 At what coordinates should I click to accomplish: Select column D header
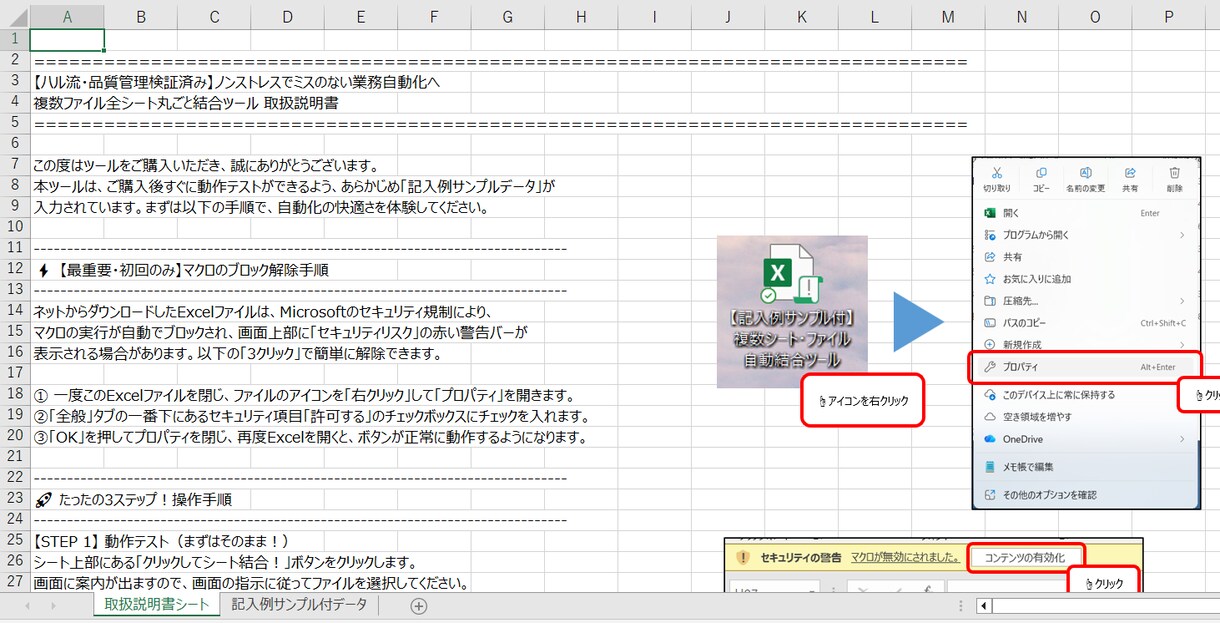tap(288, 17)
